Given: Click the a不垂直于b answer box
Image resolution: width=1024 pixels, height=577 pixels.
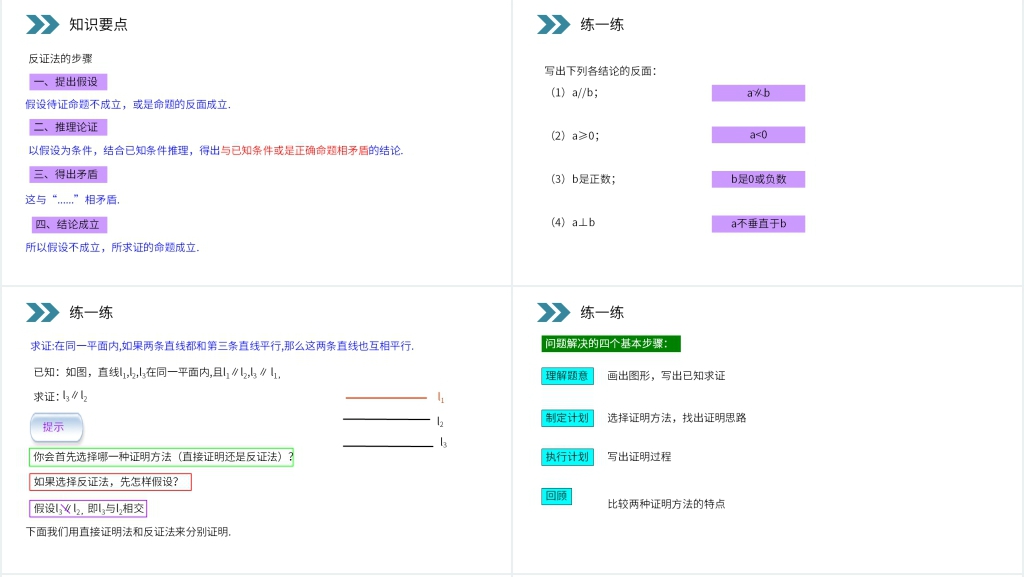Looking at the screenshot, I should click(758, 224).
